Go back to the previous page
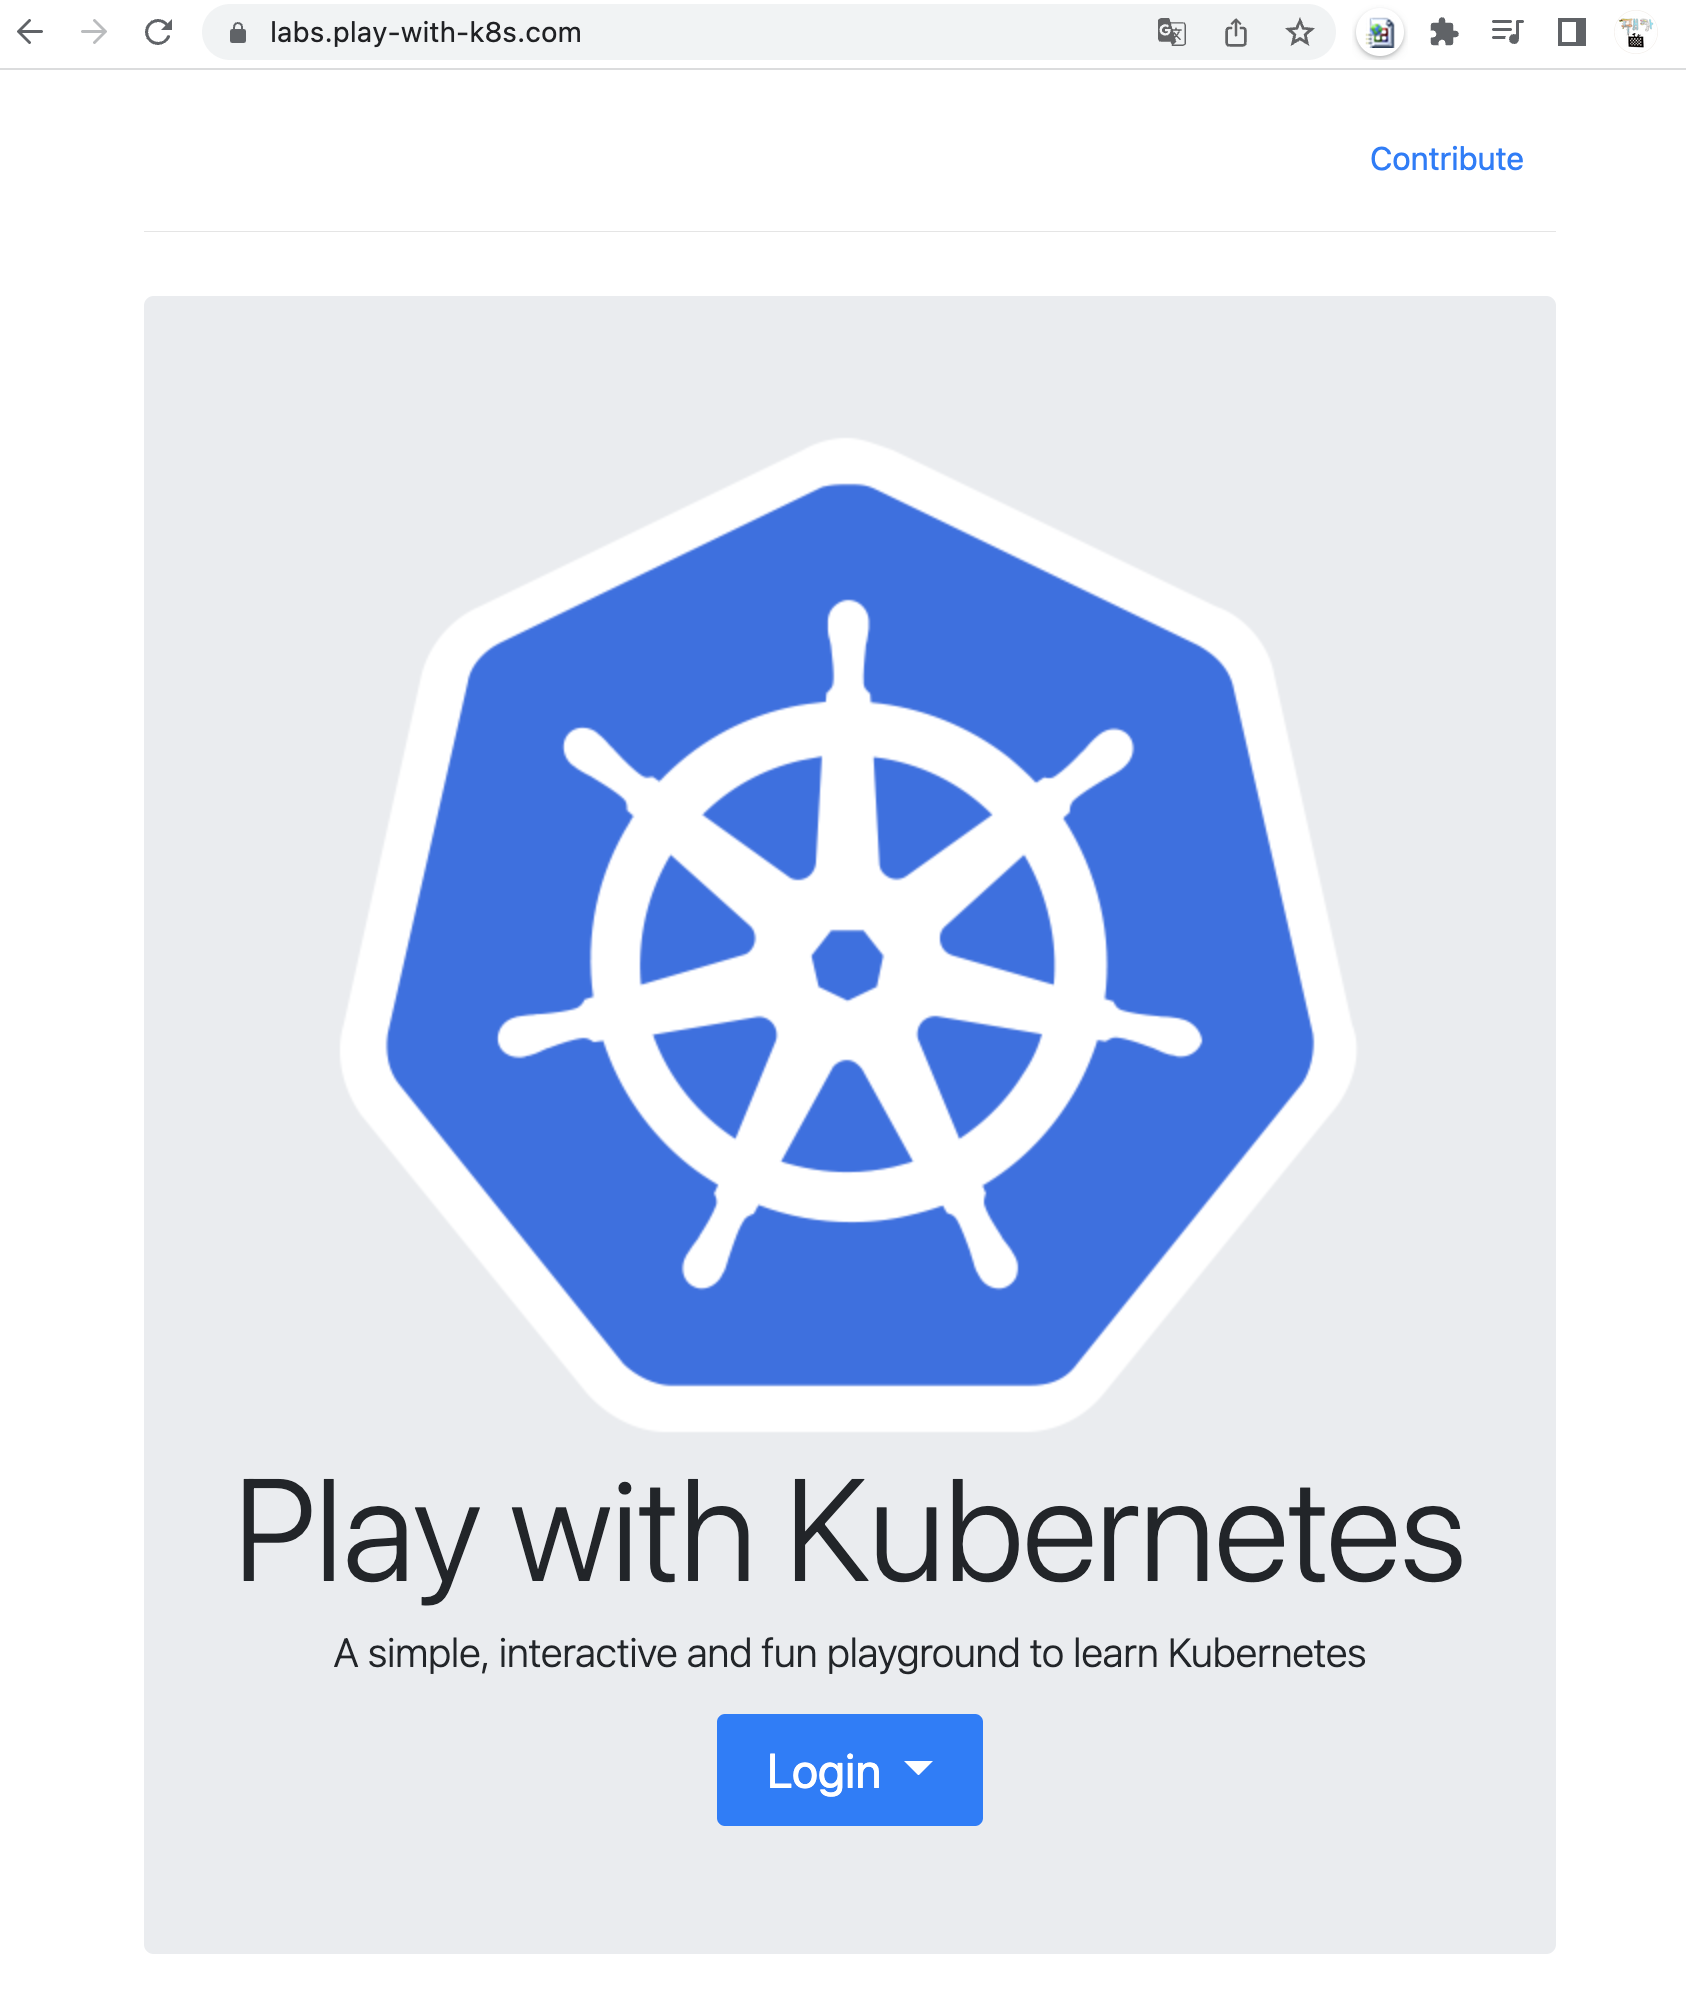 coord(31,33)
